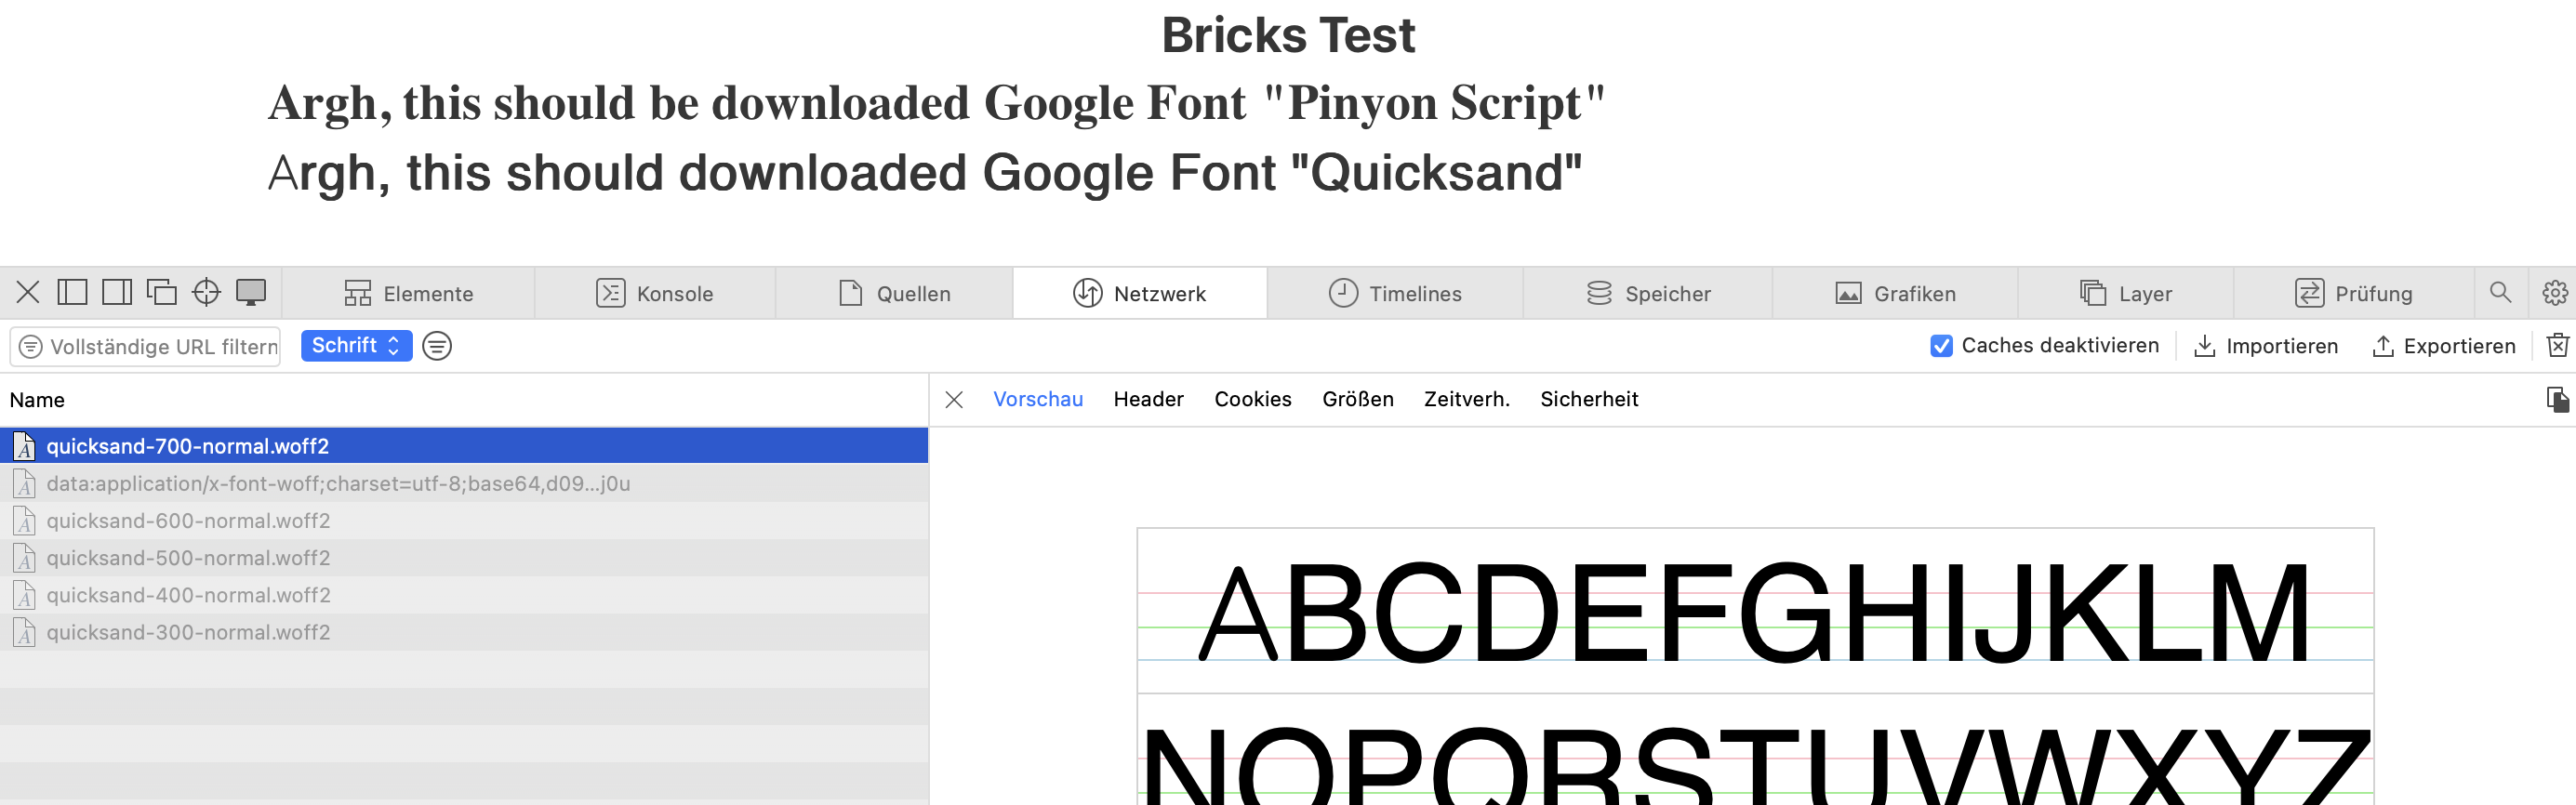Image resolution: width=2576 pixels, height=805 pixels.
Task: Select quicksand-300-normal.woff2 row
Action: click(x=464, y=632)
